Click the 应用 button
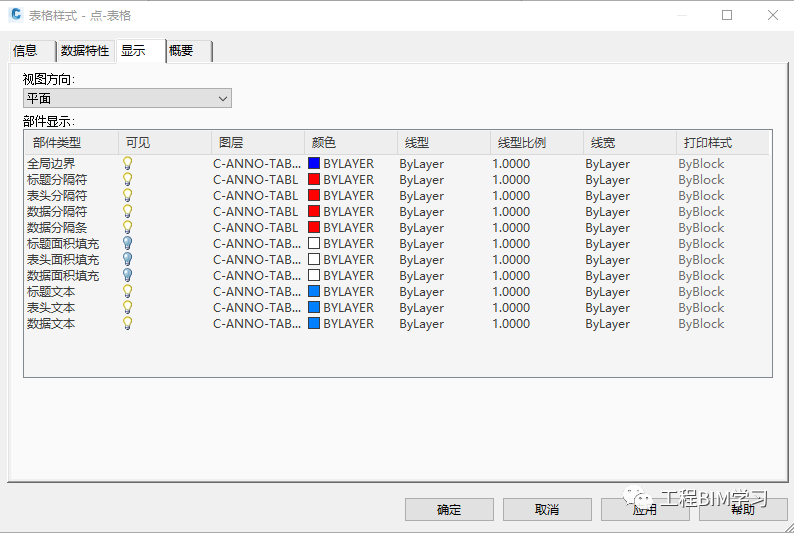This screenshot has height=533, width=794. [645, 509]
